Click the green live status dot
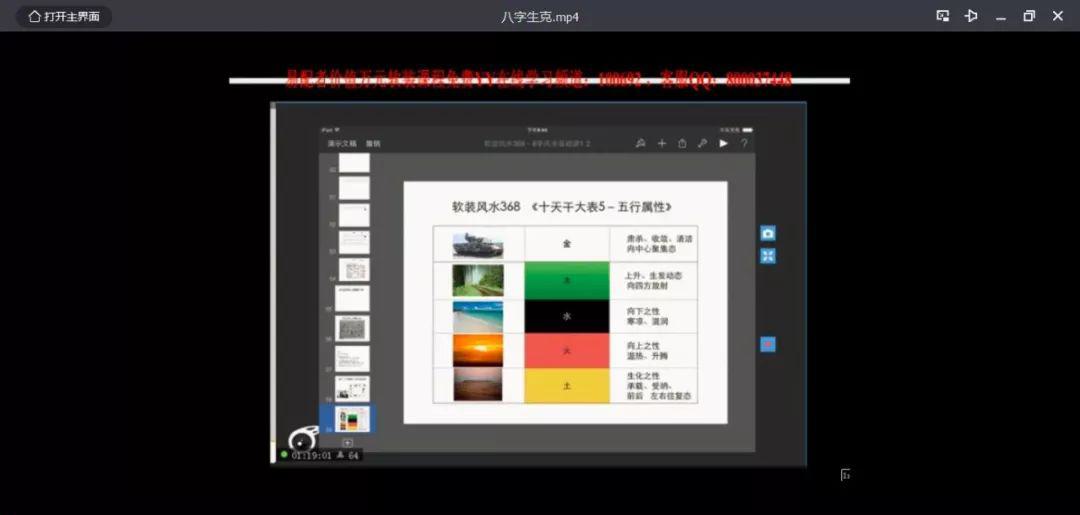1080x515 pixels. pyautogui.click(x=284, y=455)
